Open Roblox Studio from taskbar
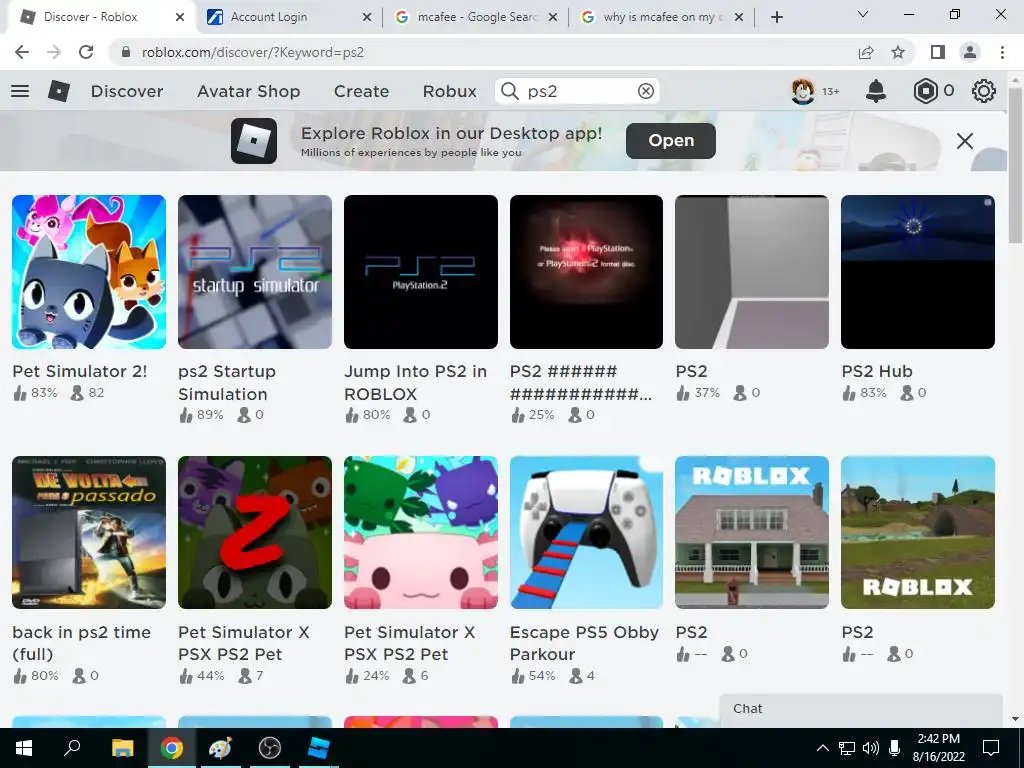 [318, 748]
